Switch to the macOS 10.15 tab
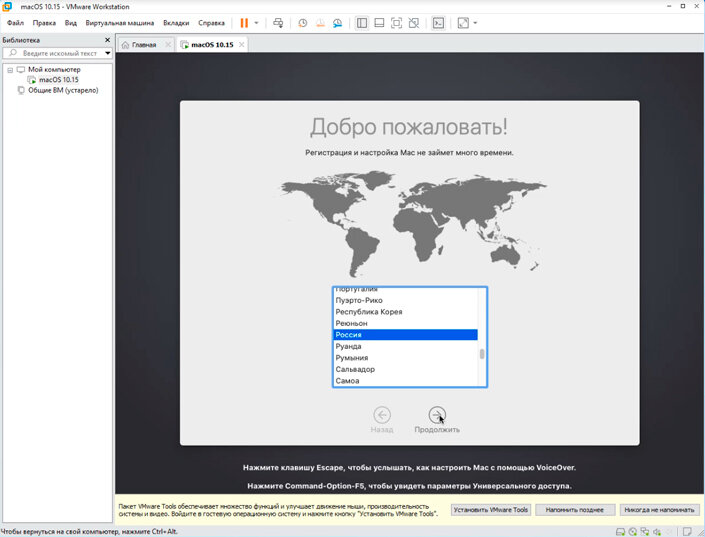 [x=212, y=45]
